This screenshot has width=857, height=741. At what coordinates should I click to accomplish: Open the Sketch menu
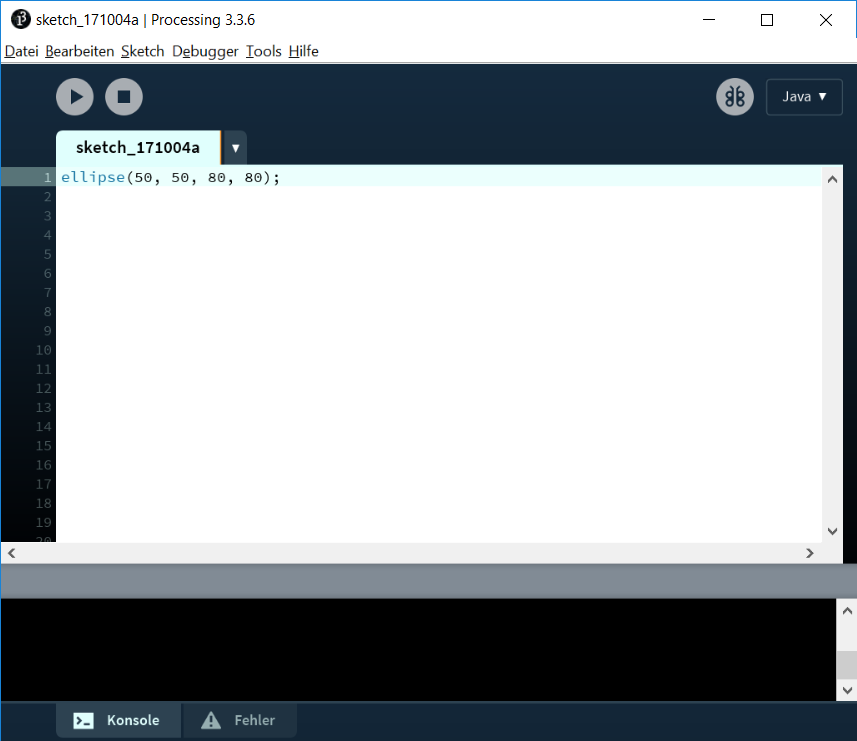[x=143, y=51]
